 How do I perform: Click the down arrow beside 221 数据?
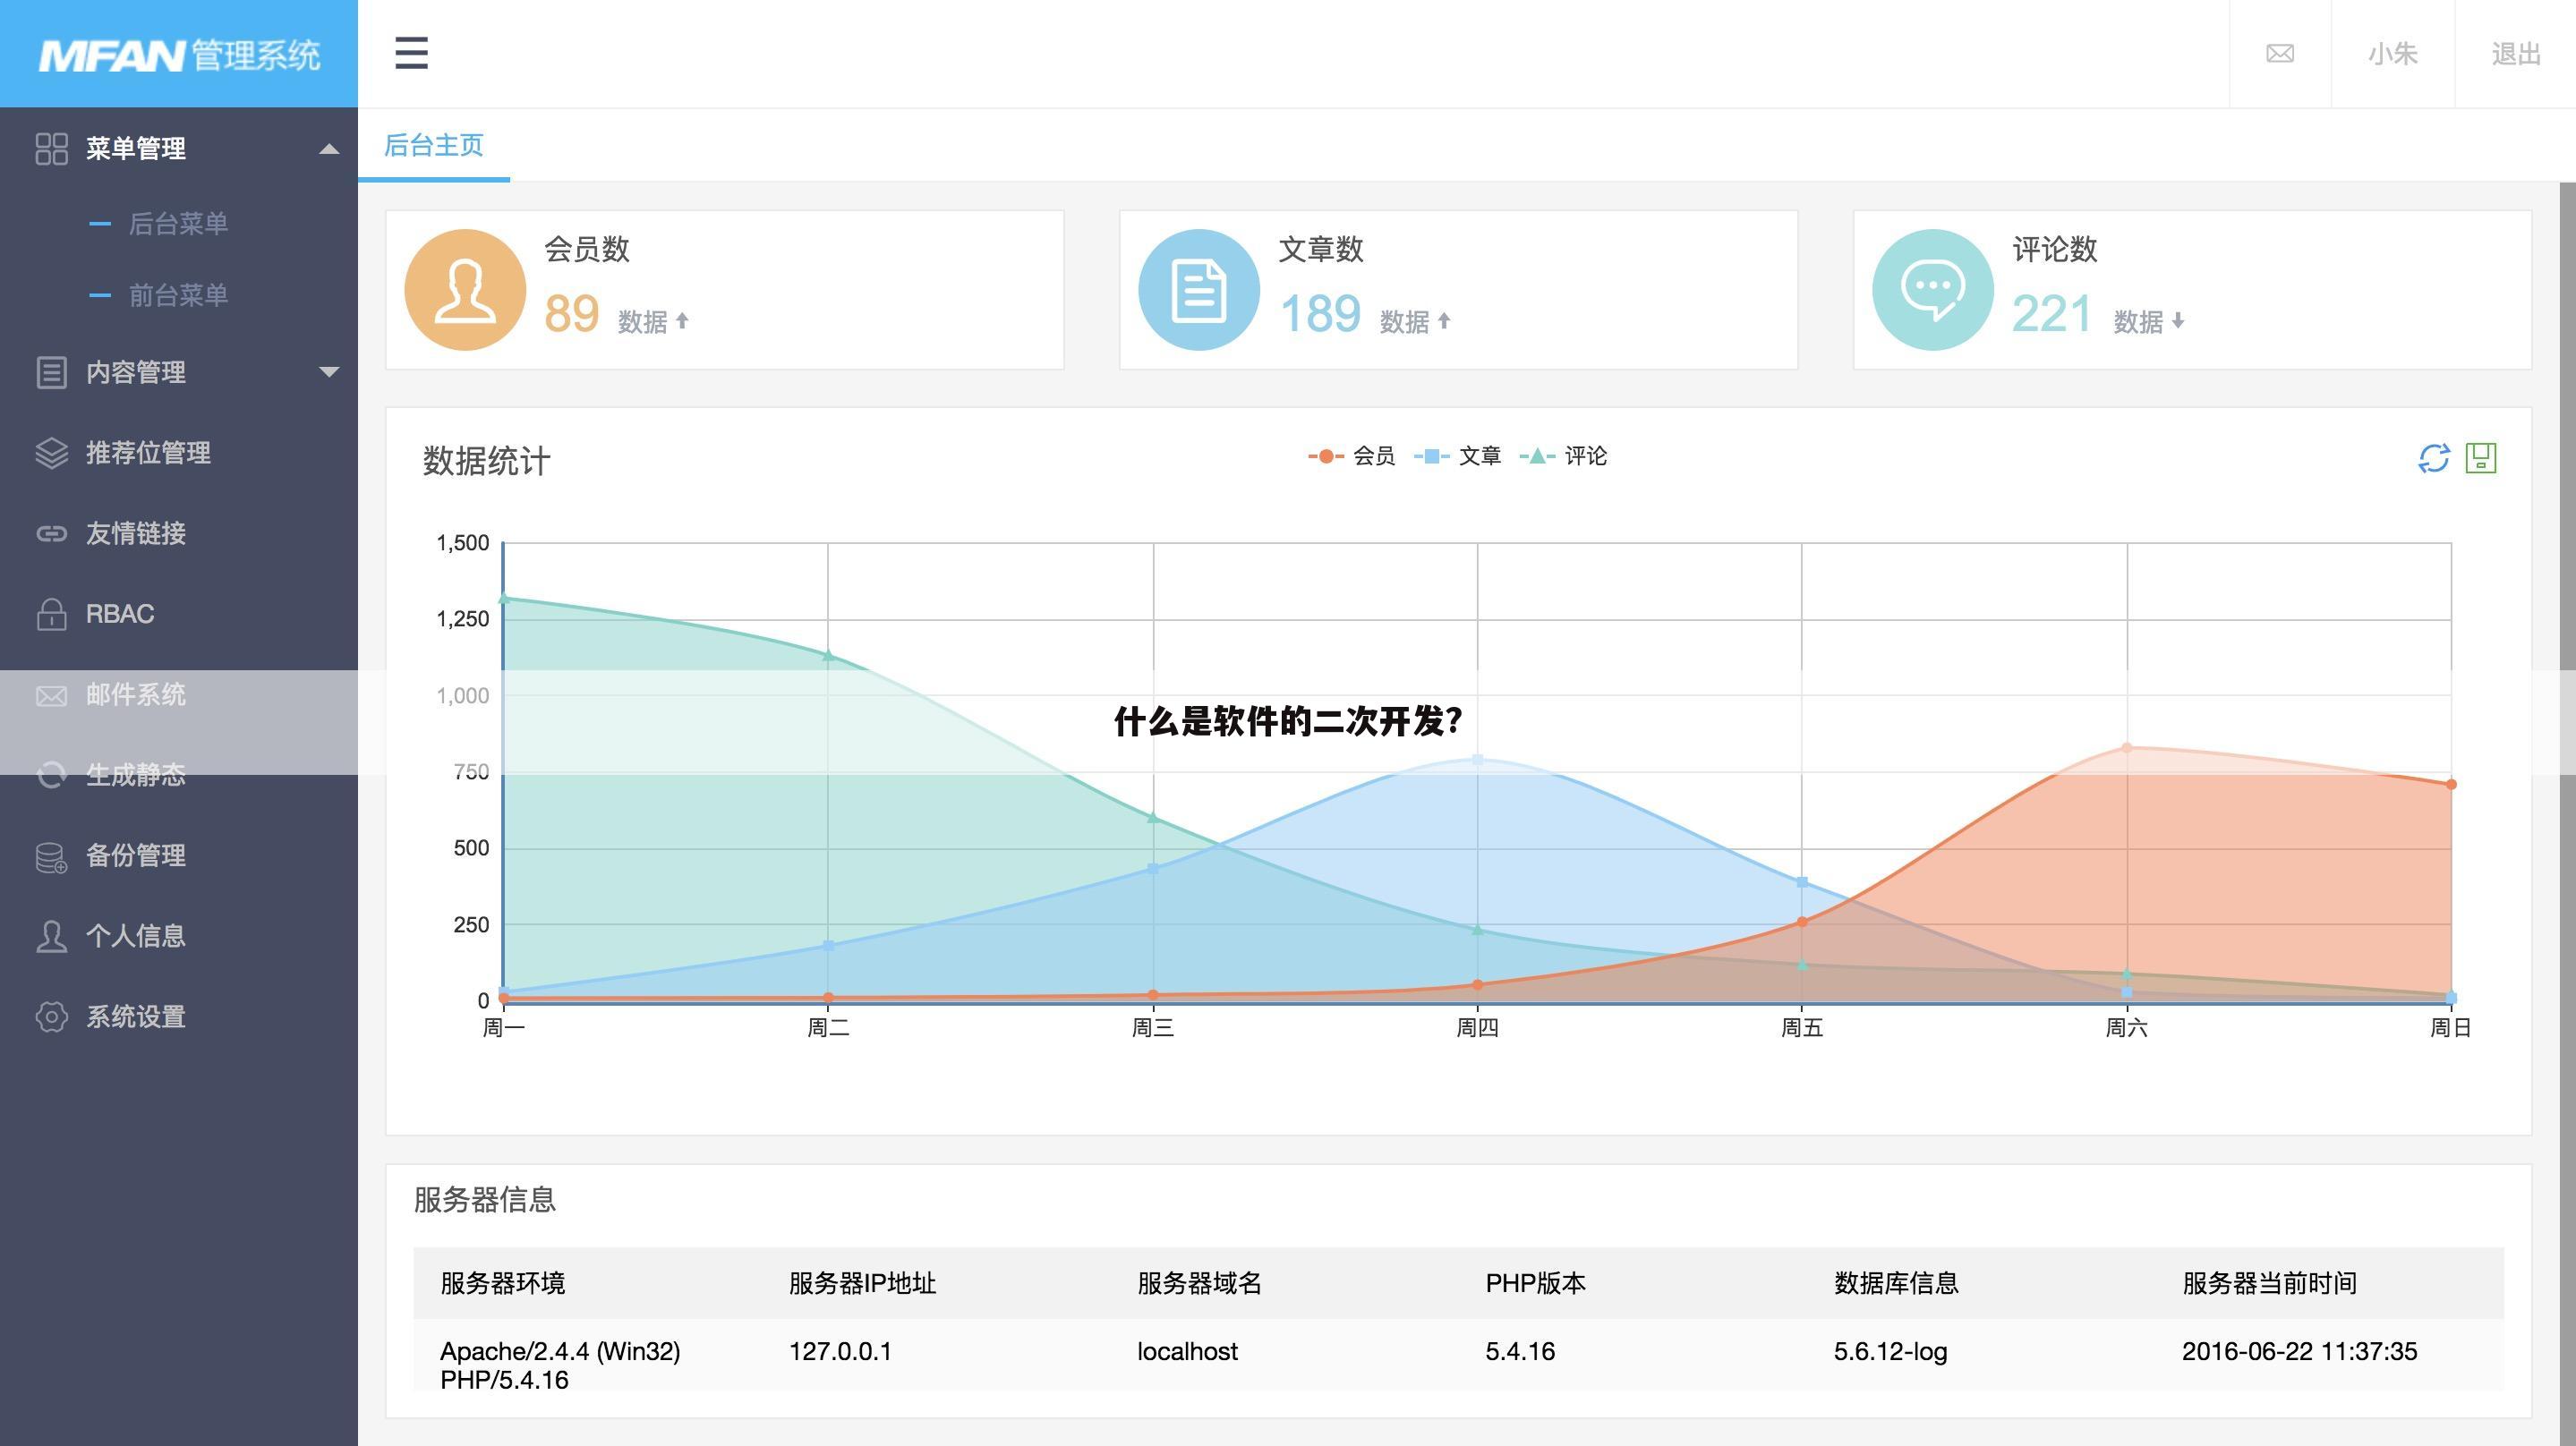tap(2178, 321)
